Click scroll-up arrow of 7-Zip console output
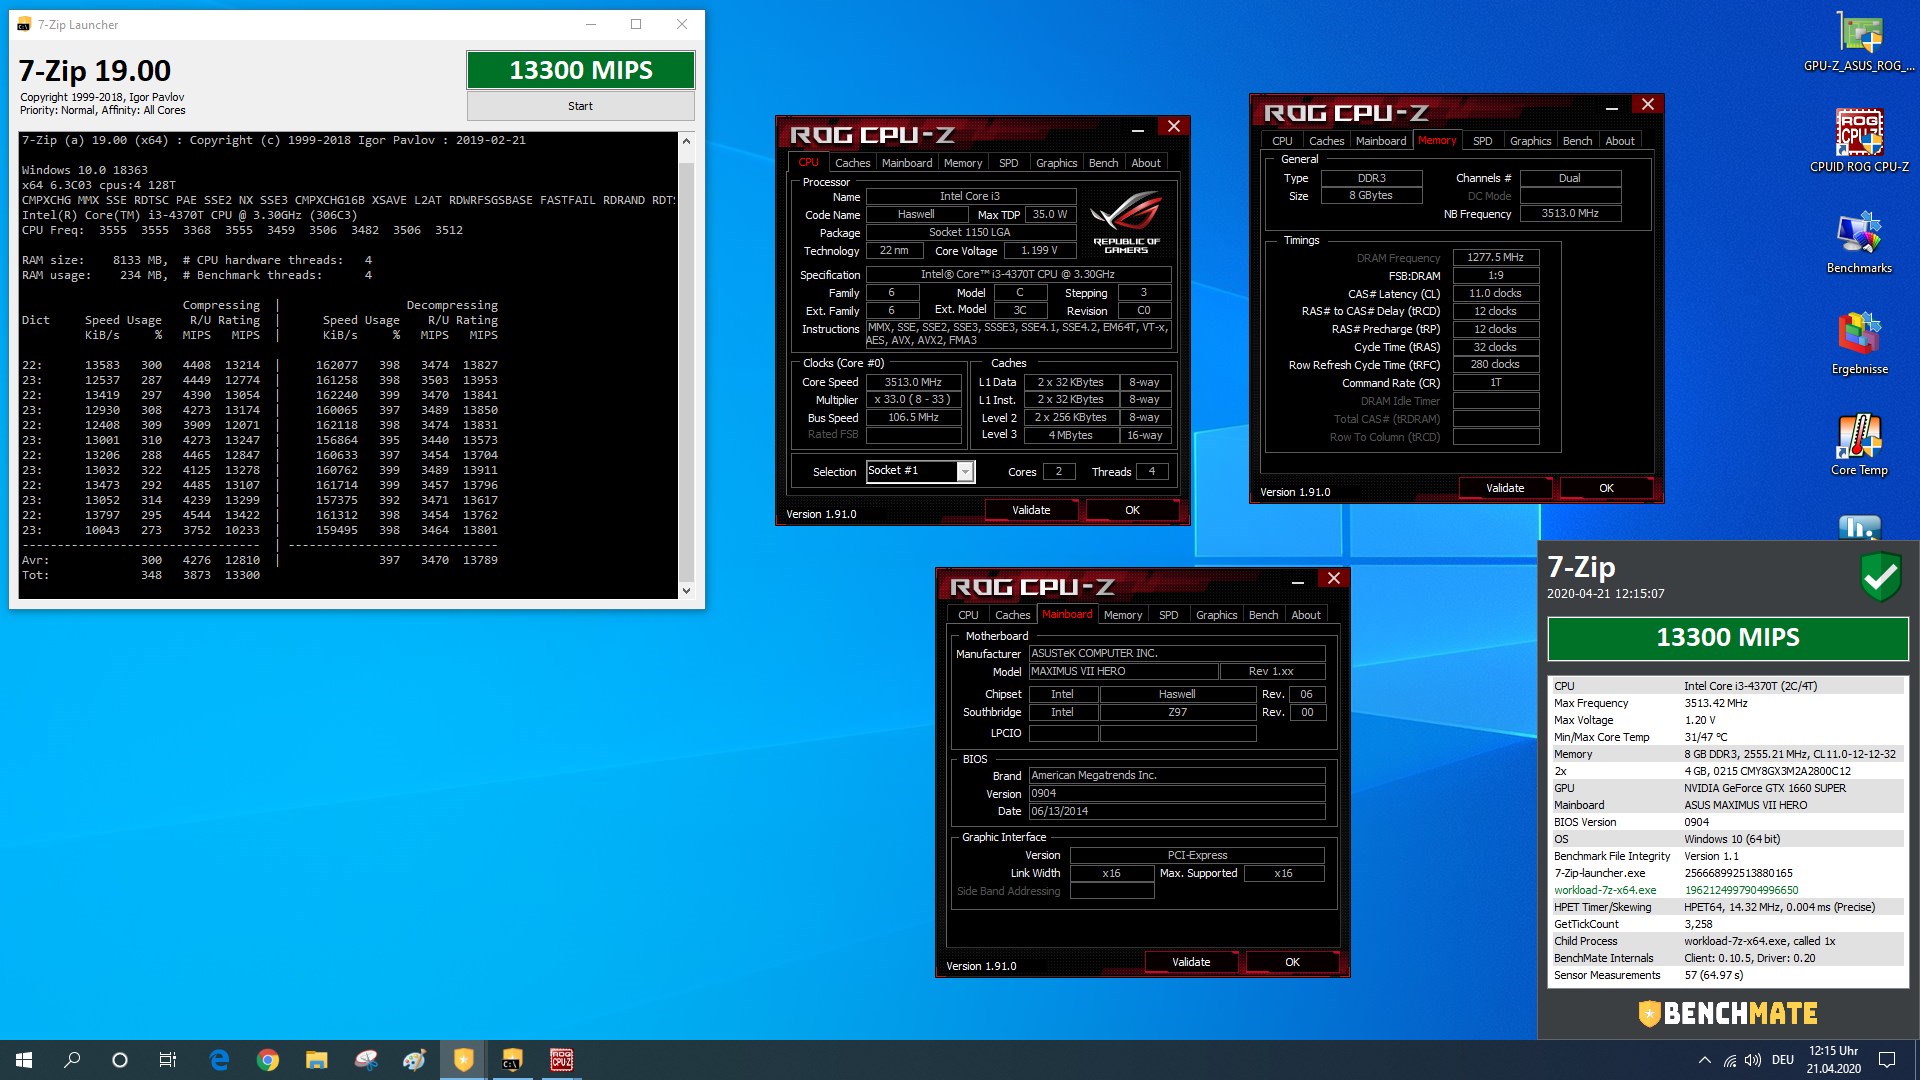 [686, 141]
